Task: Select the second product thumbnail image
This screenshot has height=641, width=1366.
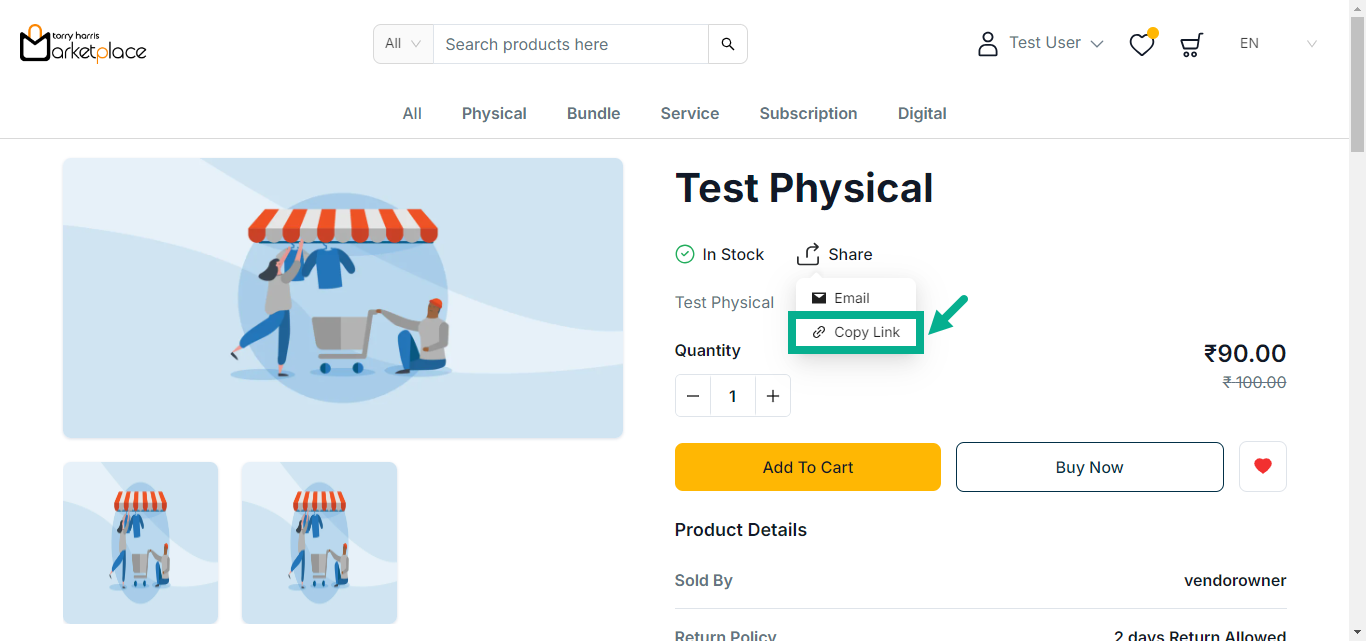Action: click(319, 542)
